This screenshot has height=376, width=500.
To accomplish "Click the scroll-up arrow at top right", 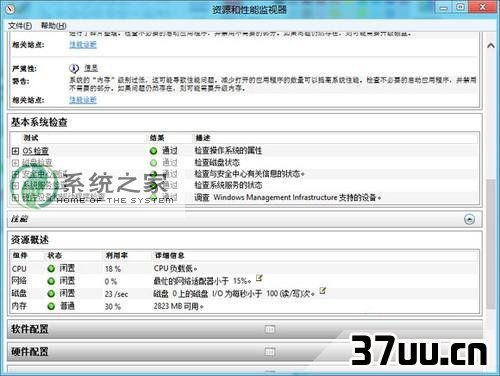I will (491, 46).
